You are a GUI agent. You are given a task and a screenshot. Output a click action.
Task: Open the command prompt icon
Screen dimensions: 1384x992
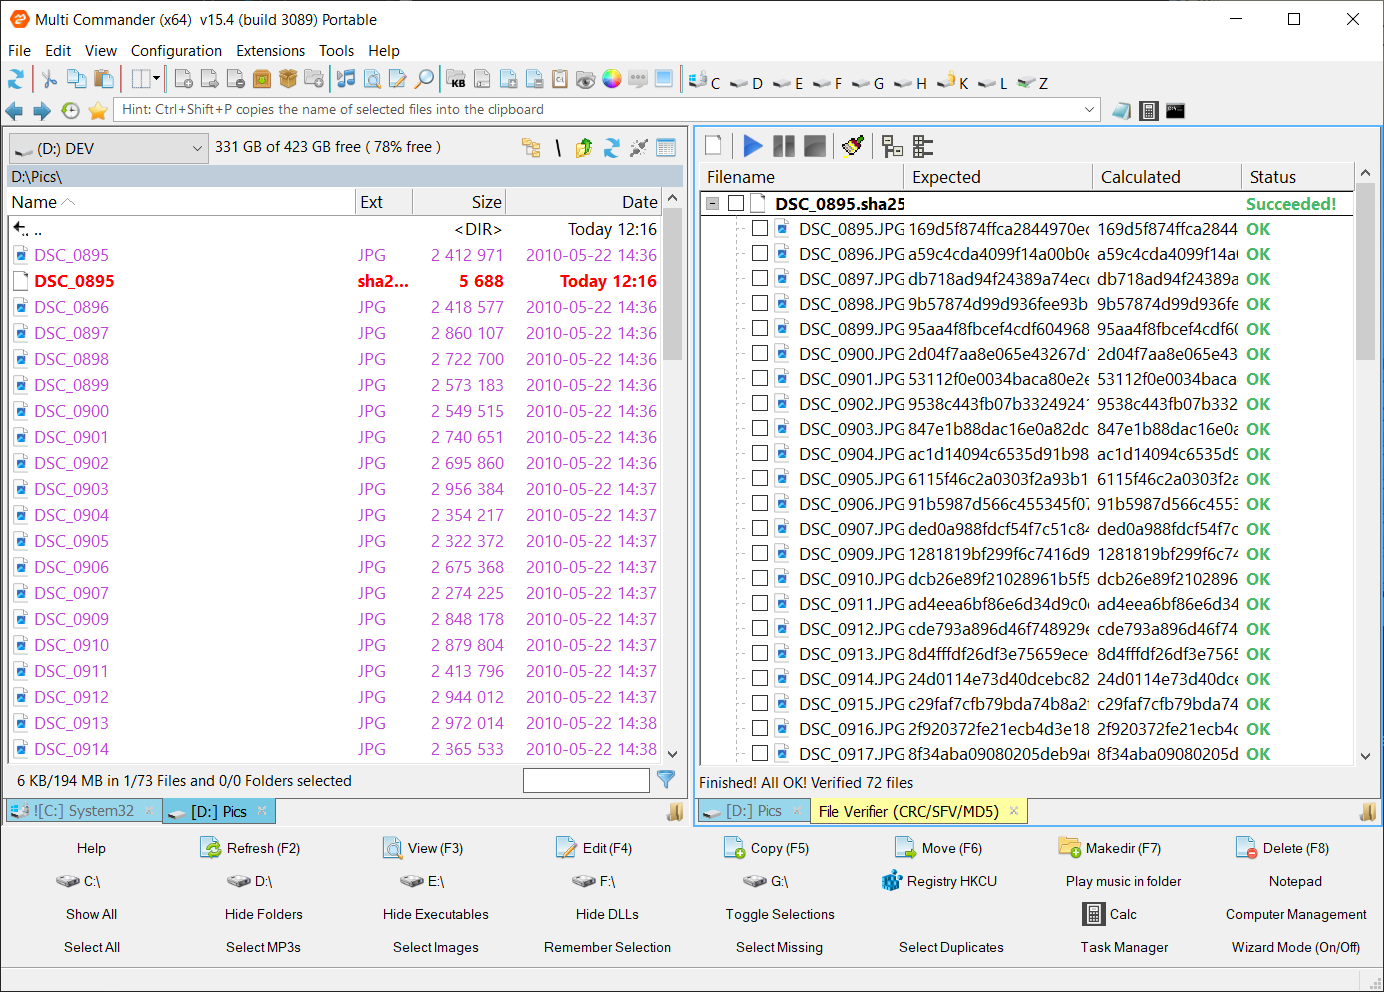coord(1175,110)
